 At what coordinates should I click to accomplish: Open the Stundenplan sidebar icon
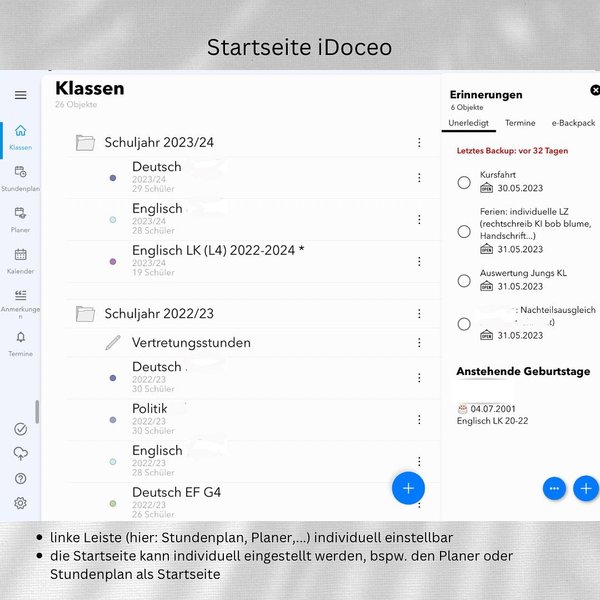pyautogui.click(x=20, y=171)
